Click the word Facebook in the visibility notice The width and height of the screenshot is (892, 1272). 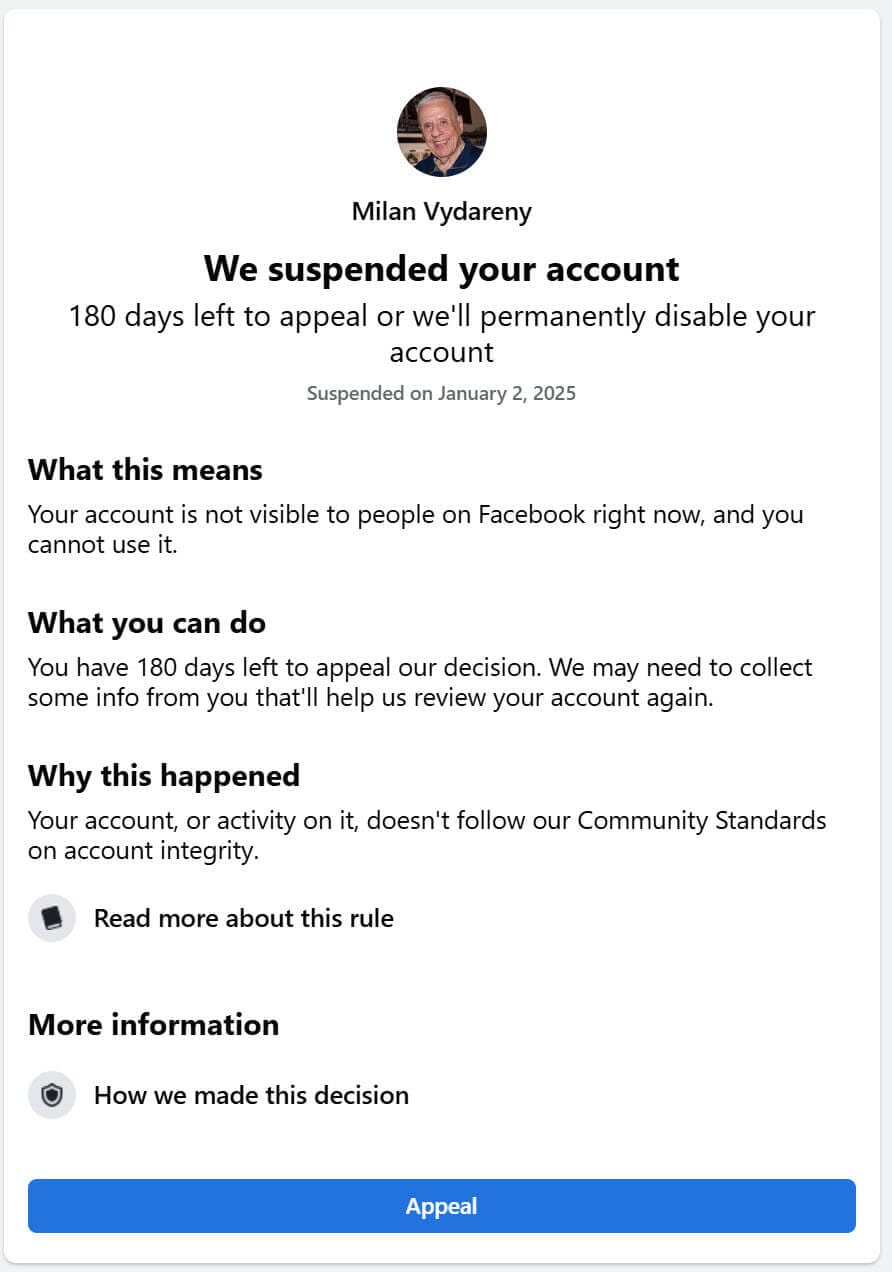coord(531,515)
